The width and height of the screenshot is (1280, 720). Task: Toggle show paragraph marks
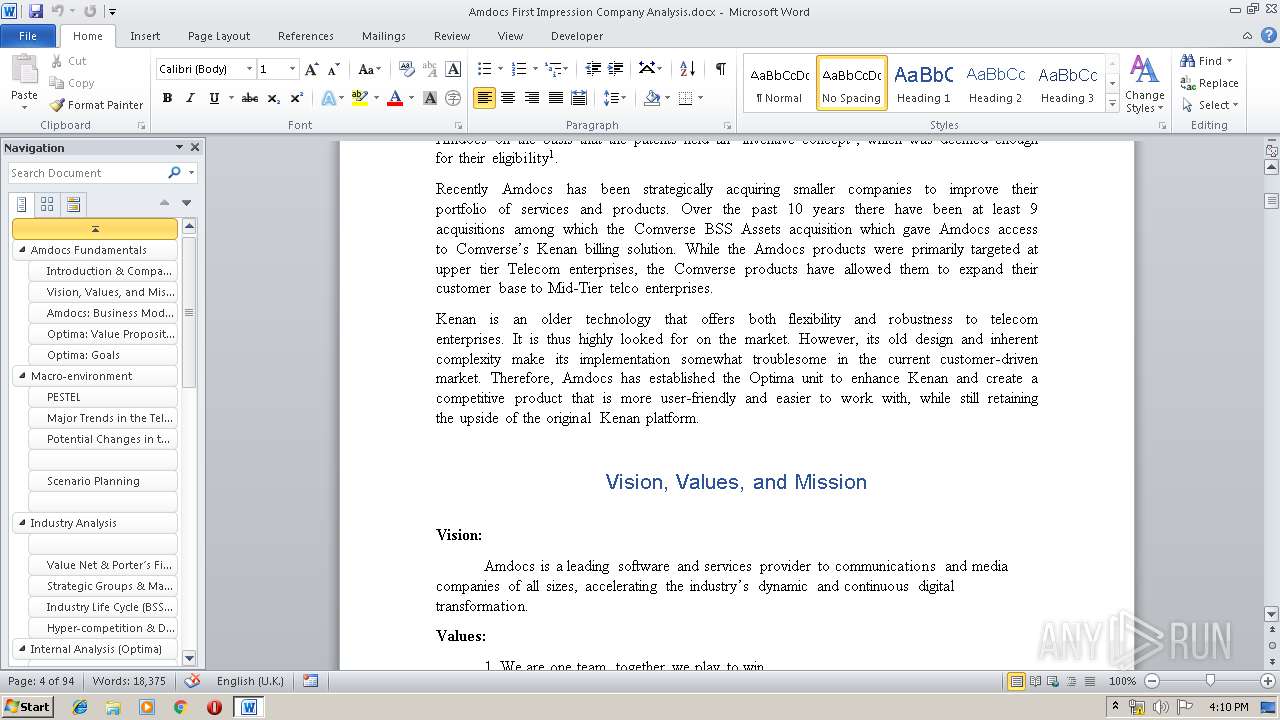coord(720,69)
